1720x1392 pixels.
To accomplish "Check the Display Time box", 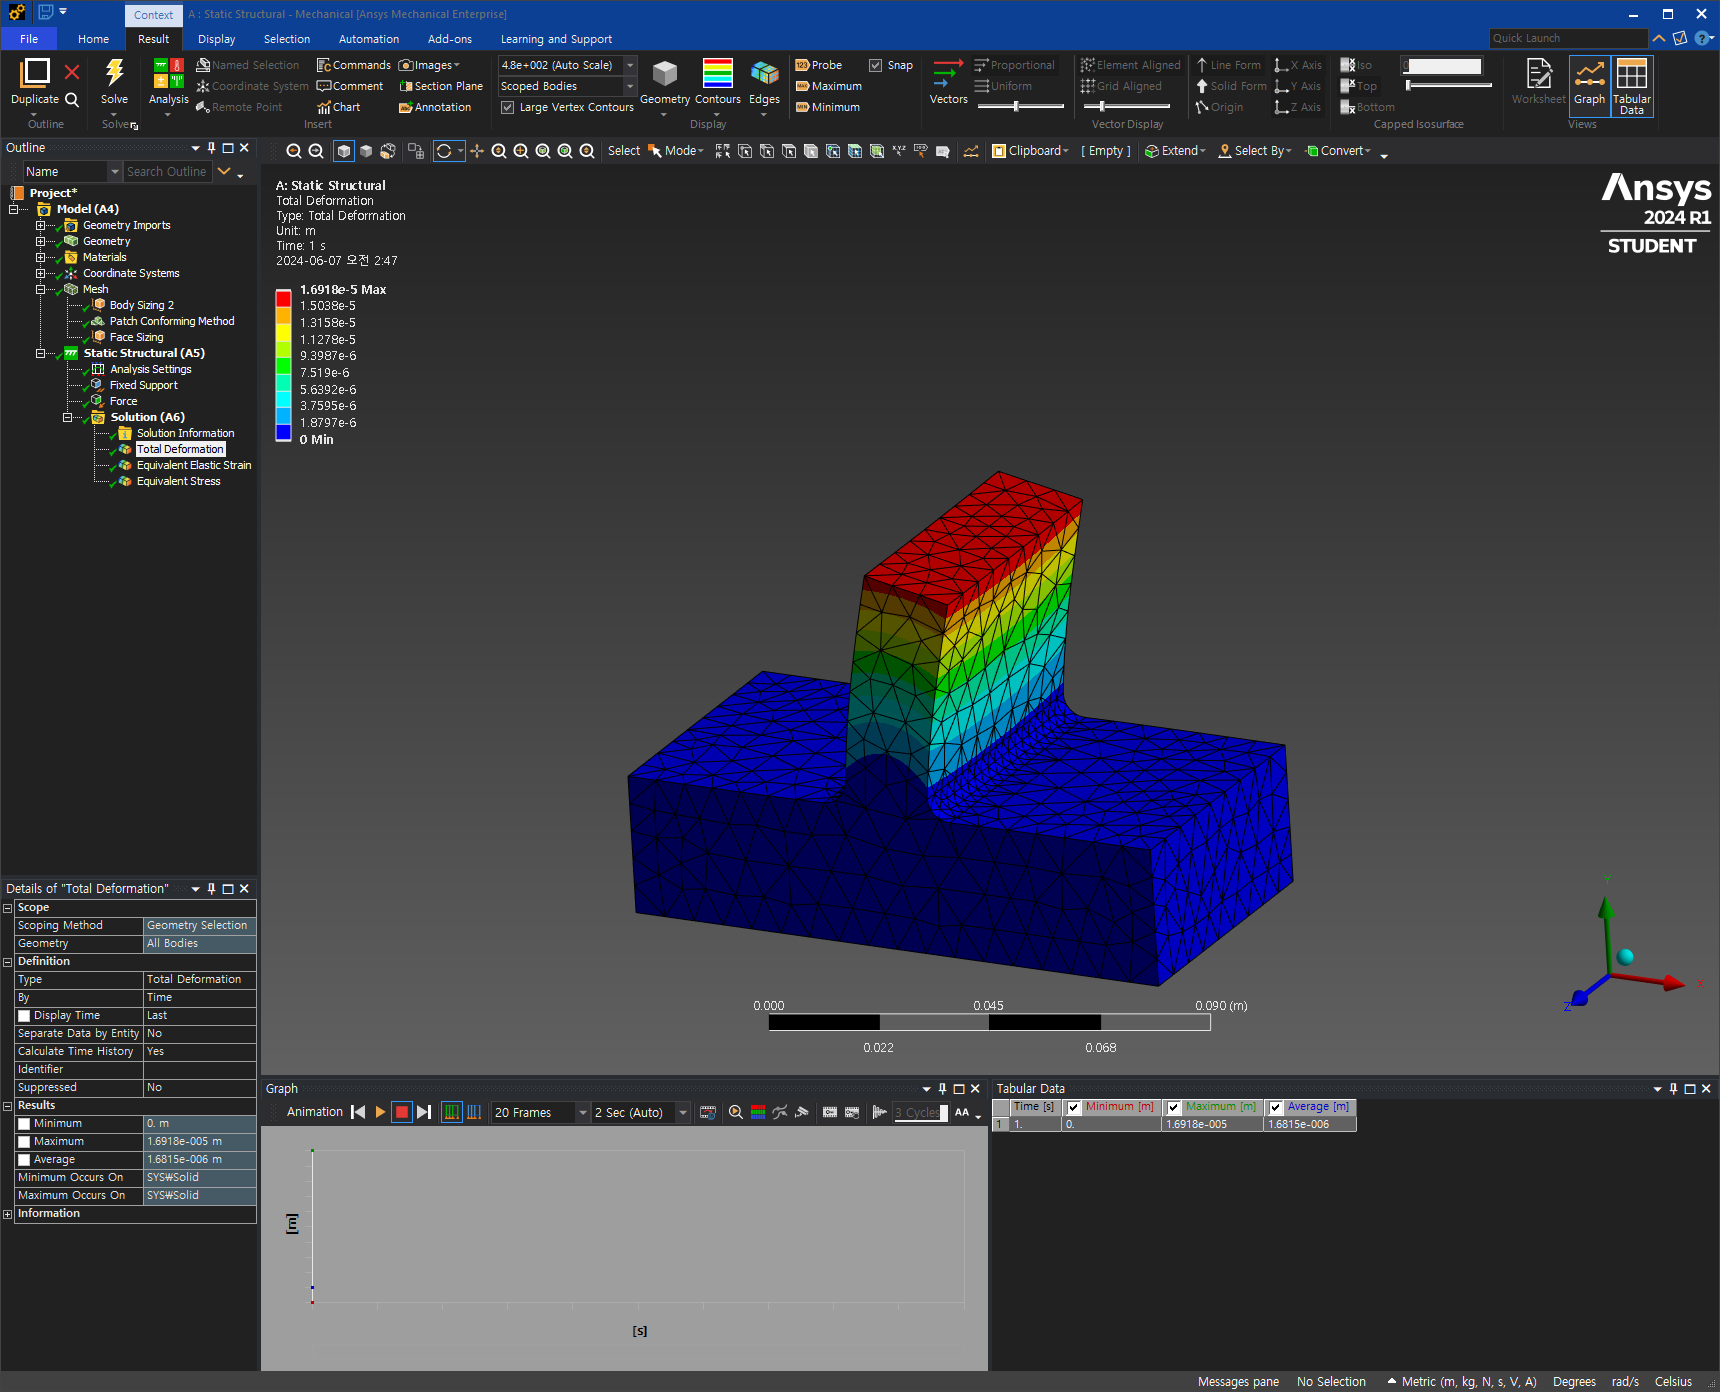I will [24, 1015].
